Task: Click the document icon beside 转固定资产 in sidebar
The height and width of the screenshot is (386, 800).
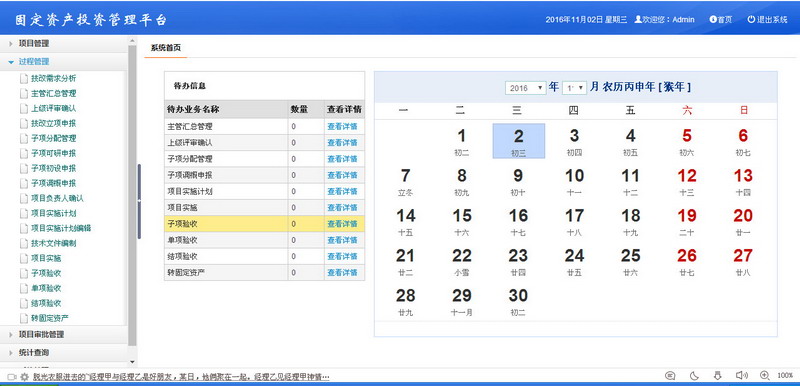Action: (23, 318)
